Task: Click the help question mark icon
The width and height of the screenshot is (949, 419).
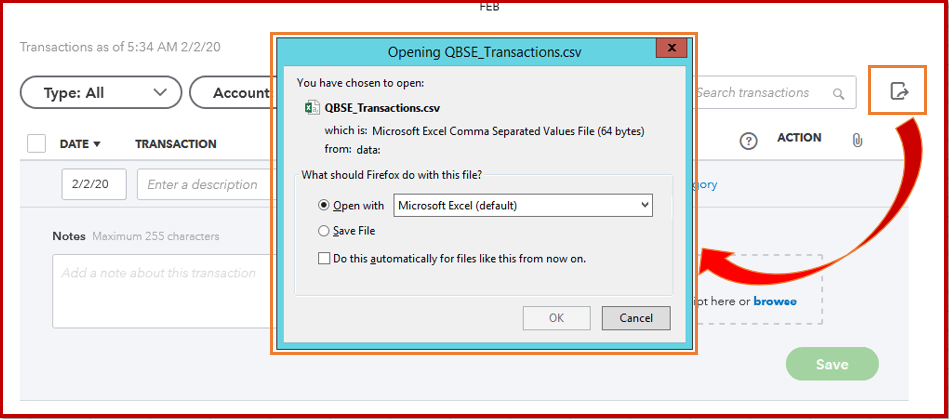Action: click(748, 141)
